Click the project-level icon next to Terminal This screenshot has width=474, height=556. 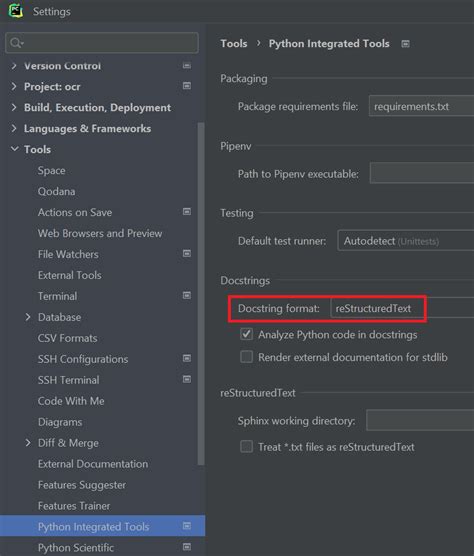click(186, 296)
